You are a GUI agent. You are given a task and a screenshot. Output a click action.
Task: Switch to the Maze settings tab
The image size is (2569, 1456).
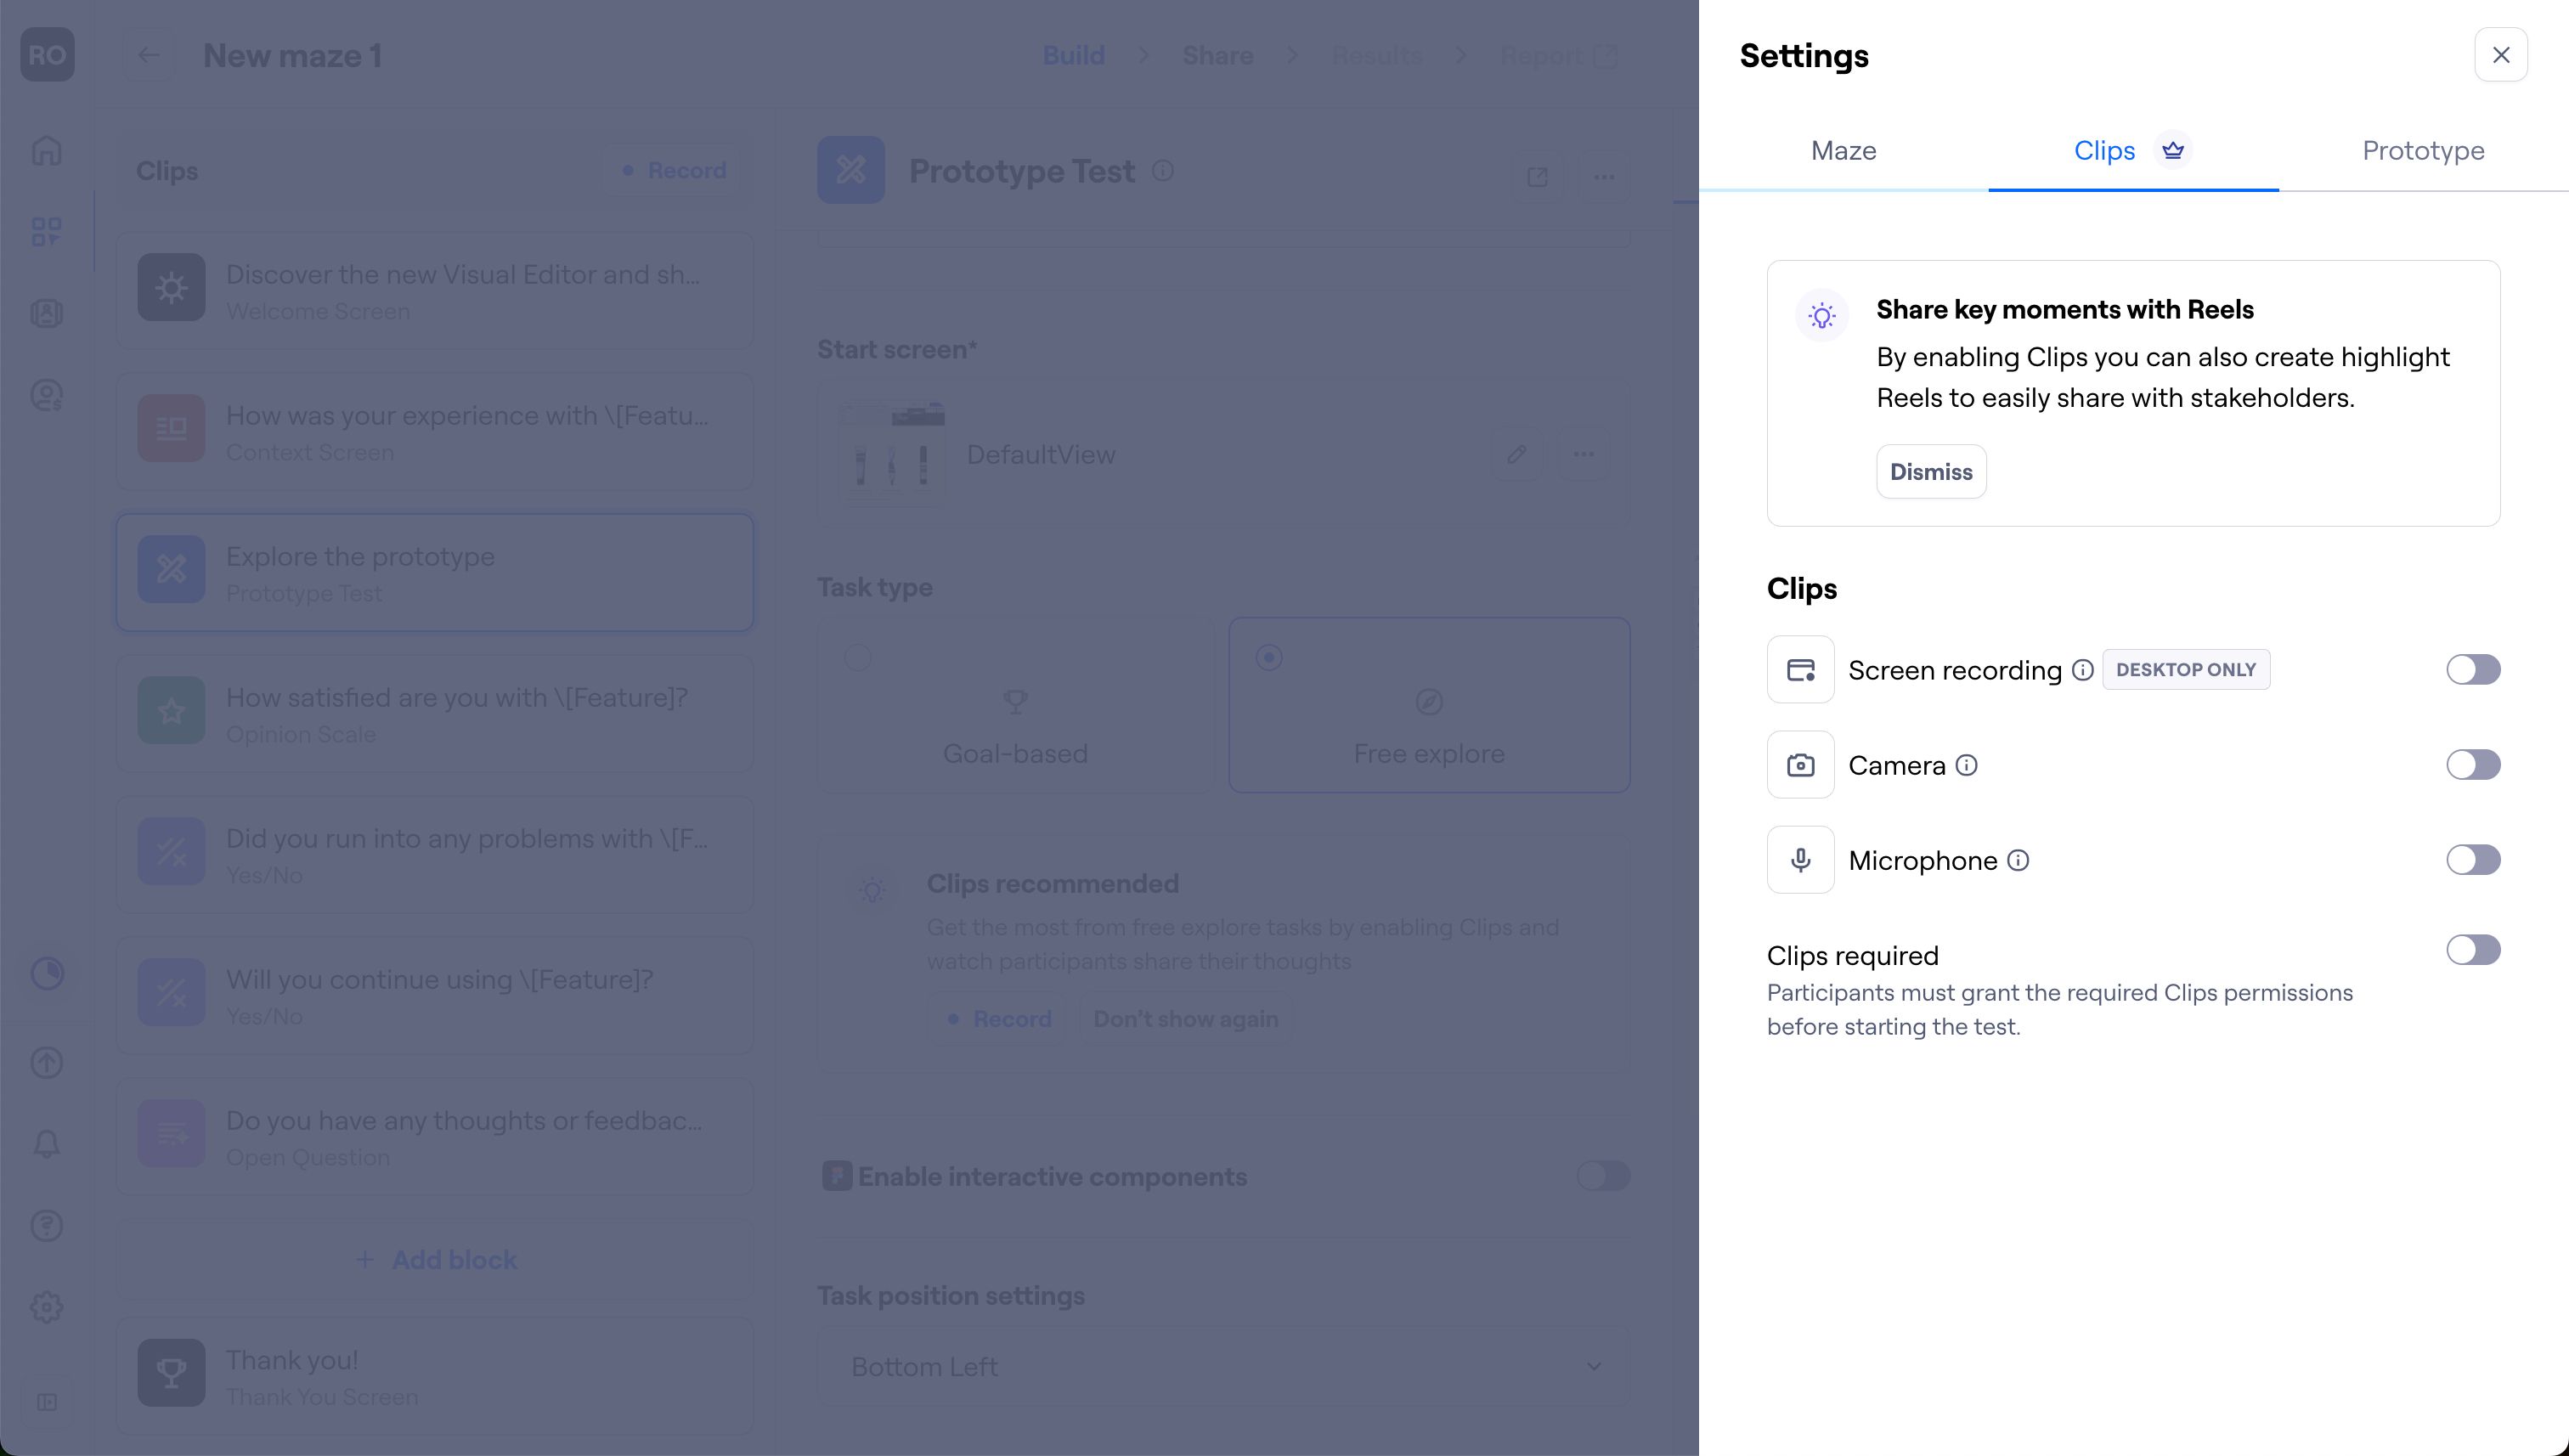[1843, 150]
